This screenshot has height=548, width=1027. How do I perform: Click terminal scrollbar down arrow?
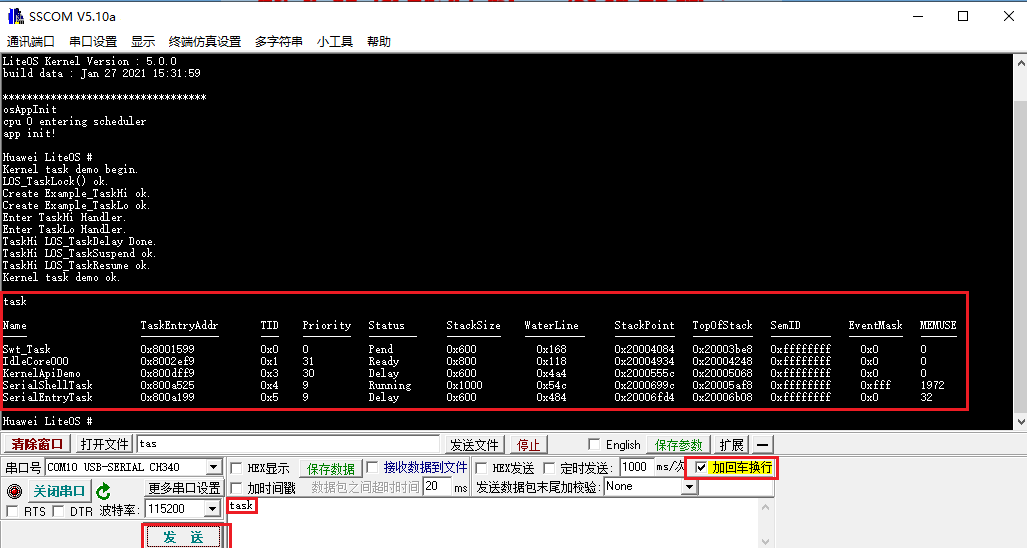coord(1020,422)
